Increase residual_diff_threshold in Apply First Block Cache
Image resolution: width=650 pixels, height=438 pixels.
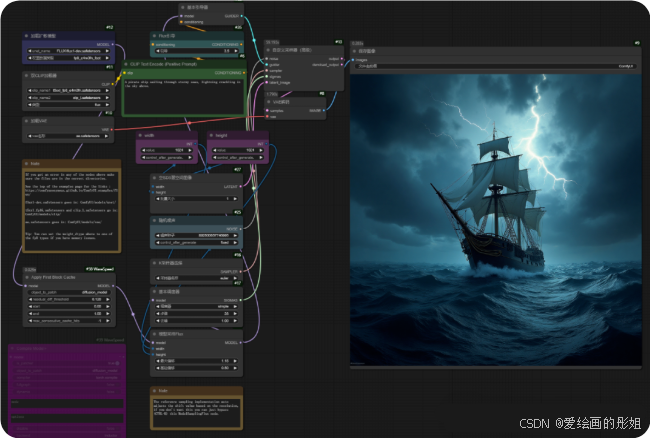pos(108,299)
